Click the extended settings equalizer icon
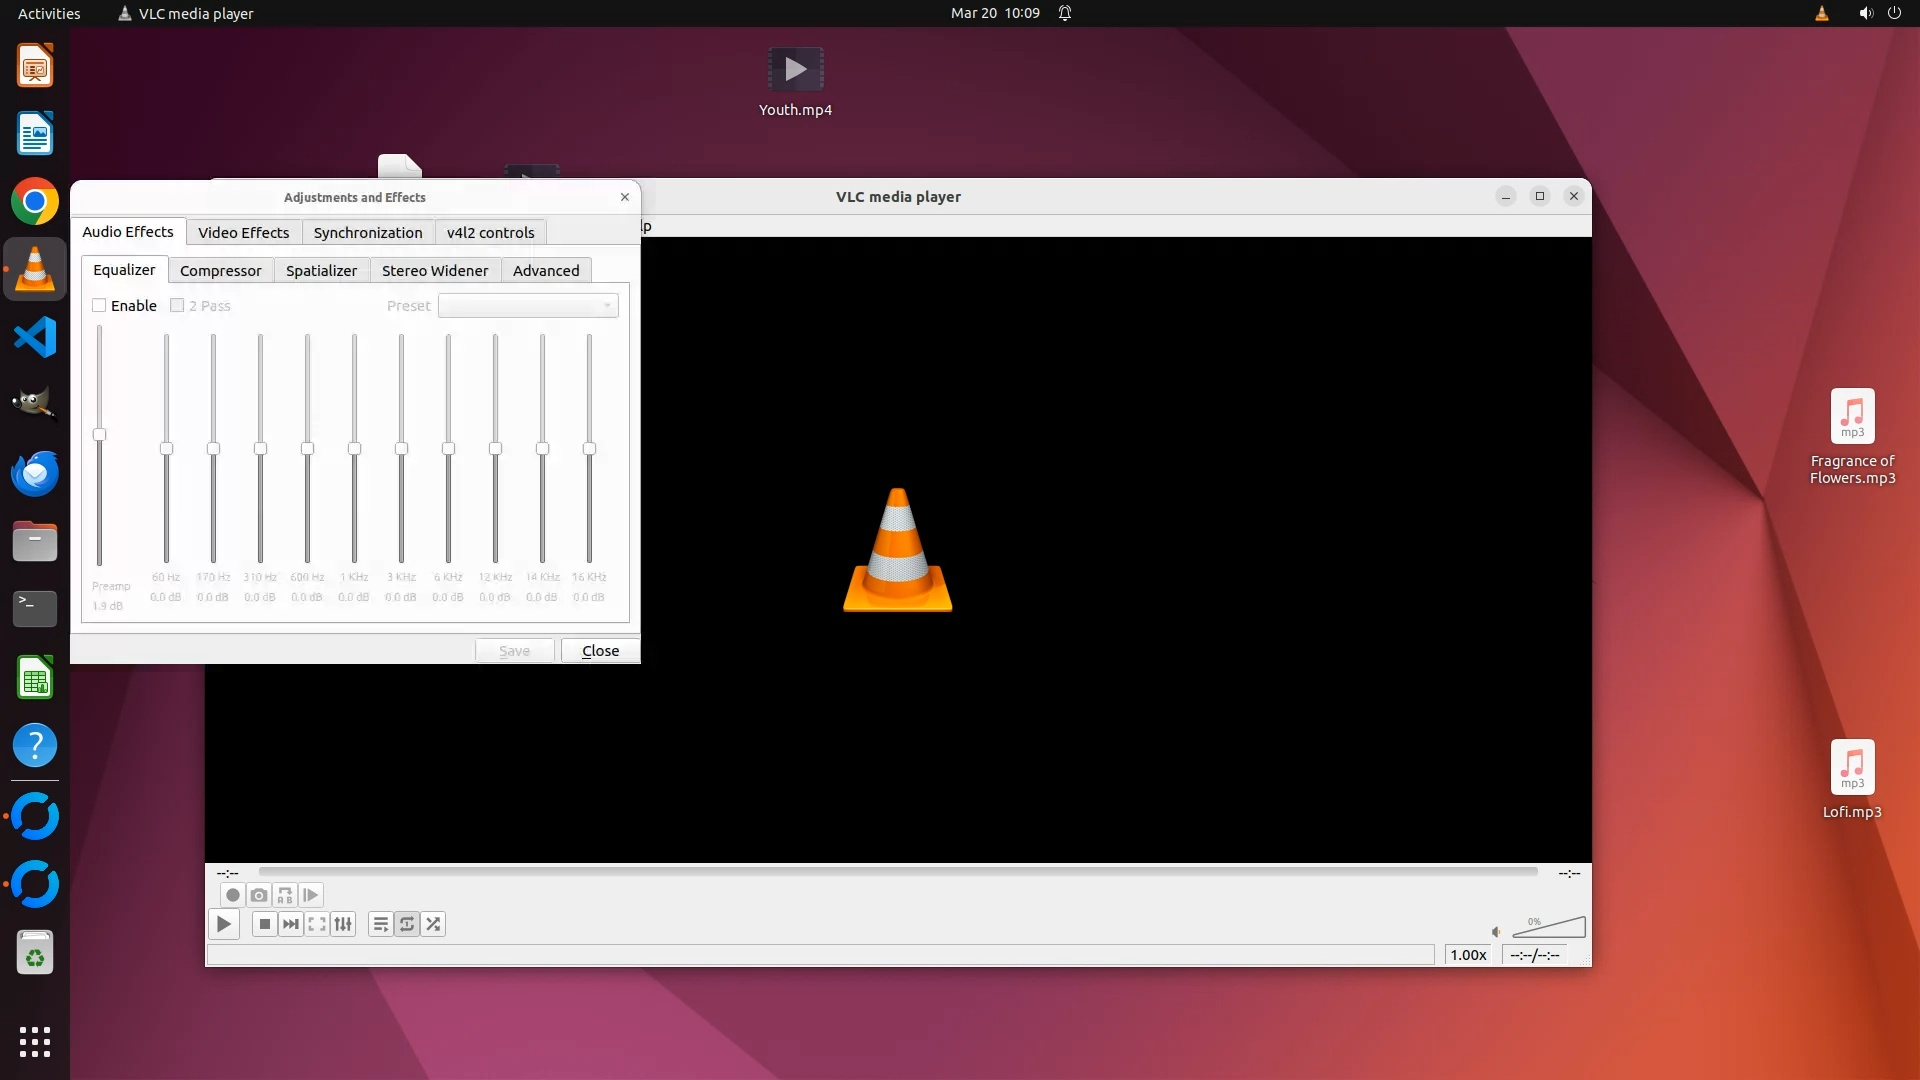Screen dimensions: 1920x1080 pyautogui.click(x=343, y=924)
